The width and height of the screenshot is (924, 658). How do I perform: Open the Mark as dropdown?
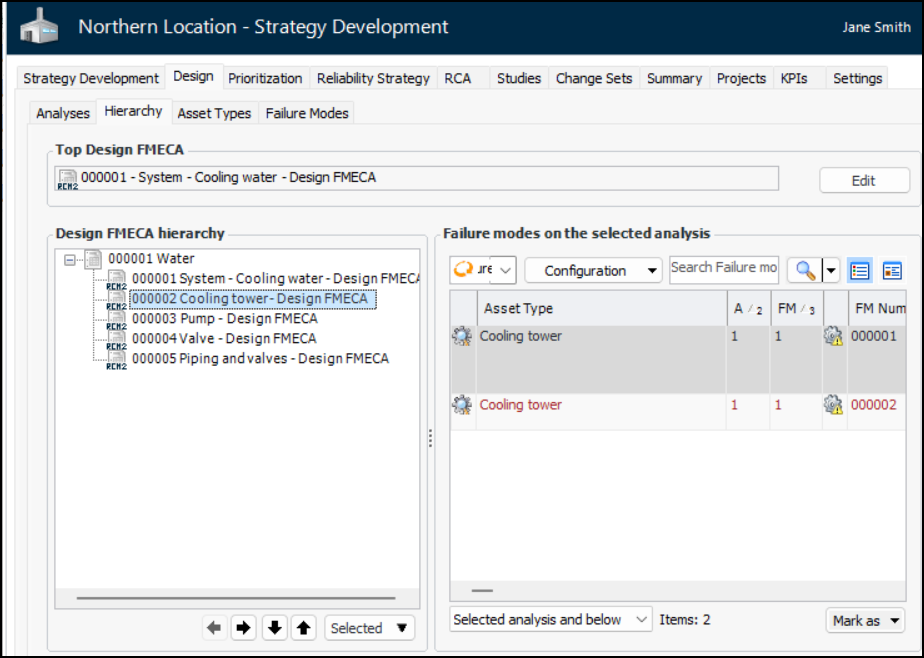pyautogui.click(x=864, y=621)
